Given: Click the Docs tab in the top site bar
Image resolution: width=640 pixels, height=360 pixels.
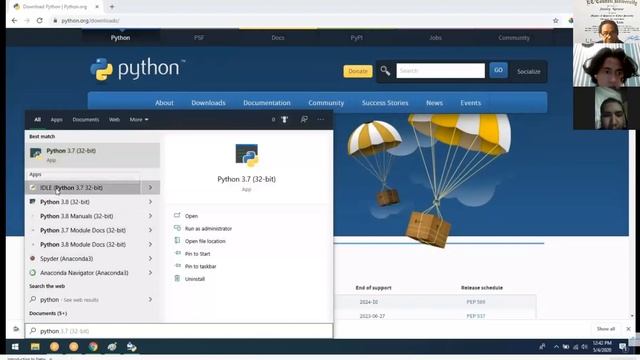Looking at the screenshot, I should pos(278,38).
